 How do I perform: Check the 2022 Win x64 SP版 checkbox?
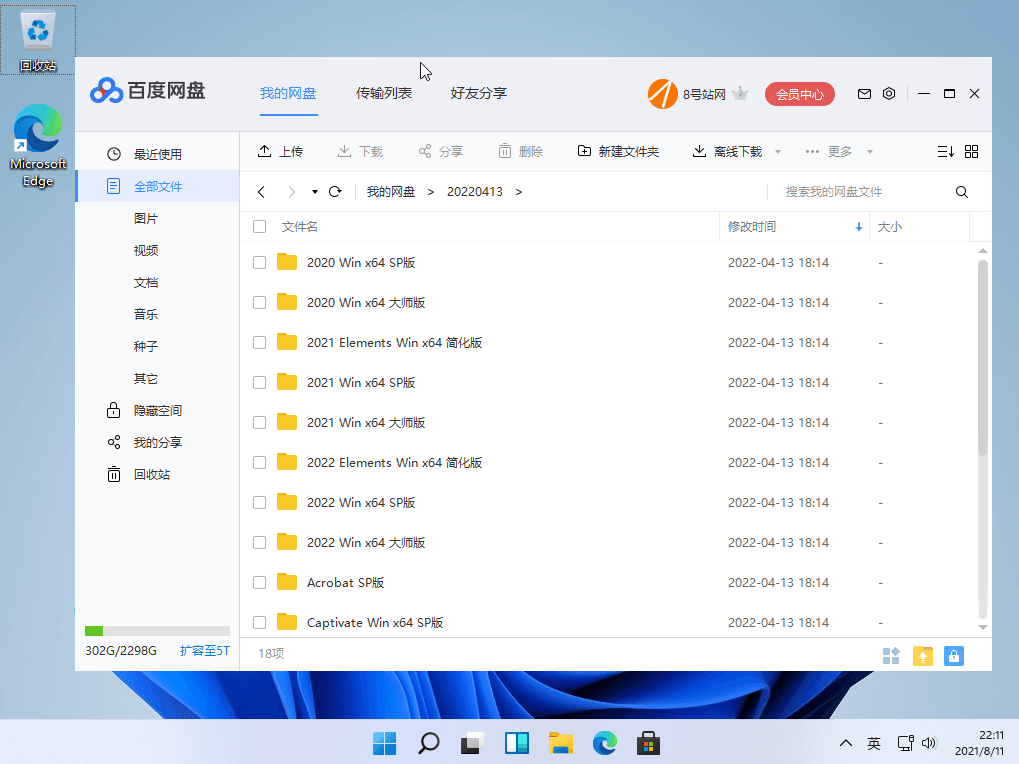(x=259, y=503)
